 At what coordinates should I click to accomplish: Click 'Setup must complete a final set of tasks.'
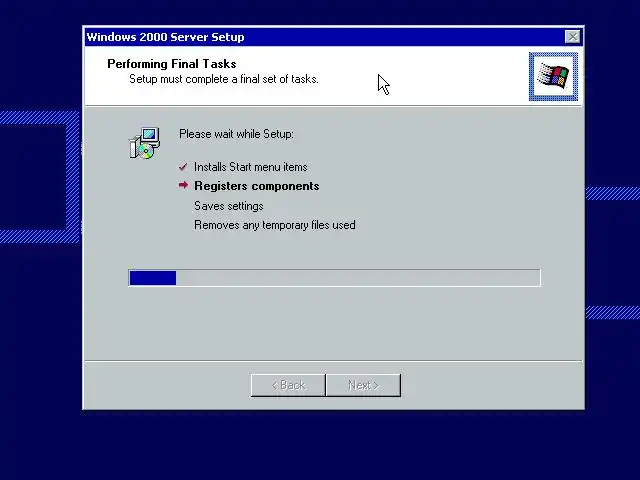pyautogui.click(x=224, y=79)
